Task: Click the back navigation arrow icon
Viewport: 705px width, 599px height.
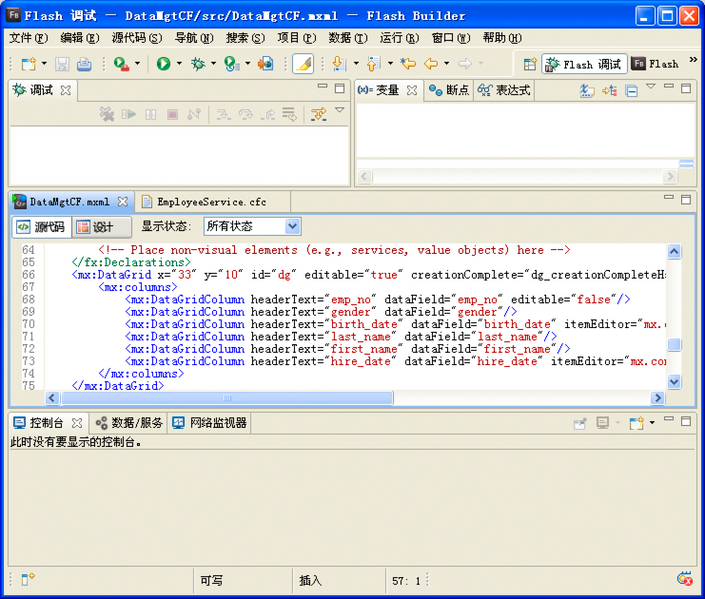Action: [431, 64]
